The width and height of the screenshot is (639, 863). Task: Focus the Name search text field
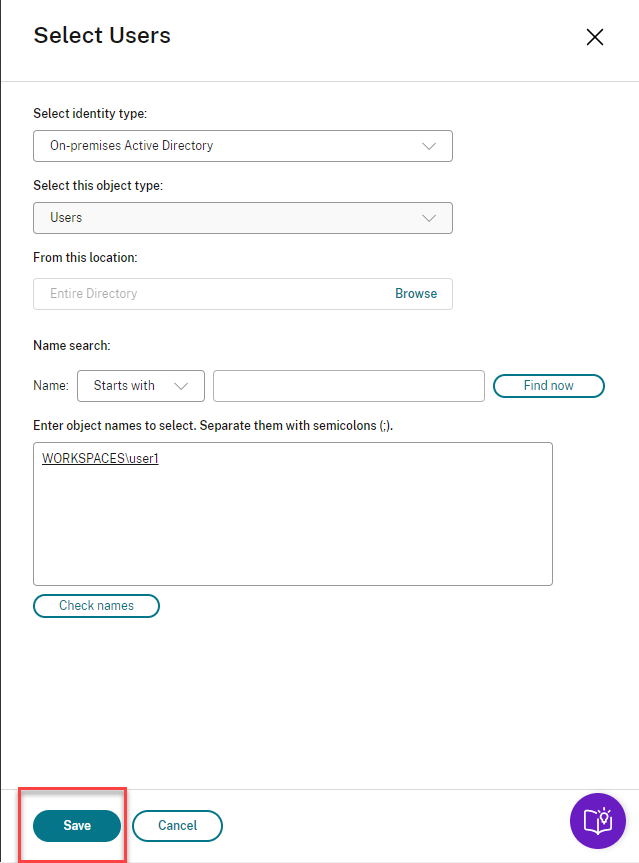pos(348,386)
